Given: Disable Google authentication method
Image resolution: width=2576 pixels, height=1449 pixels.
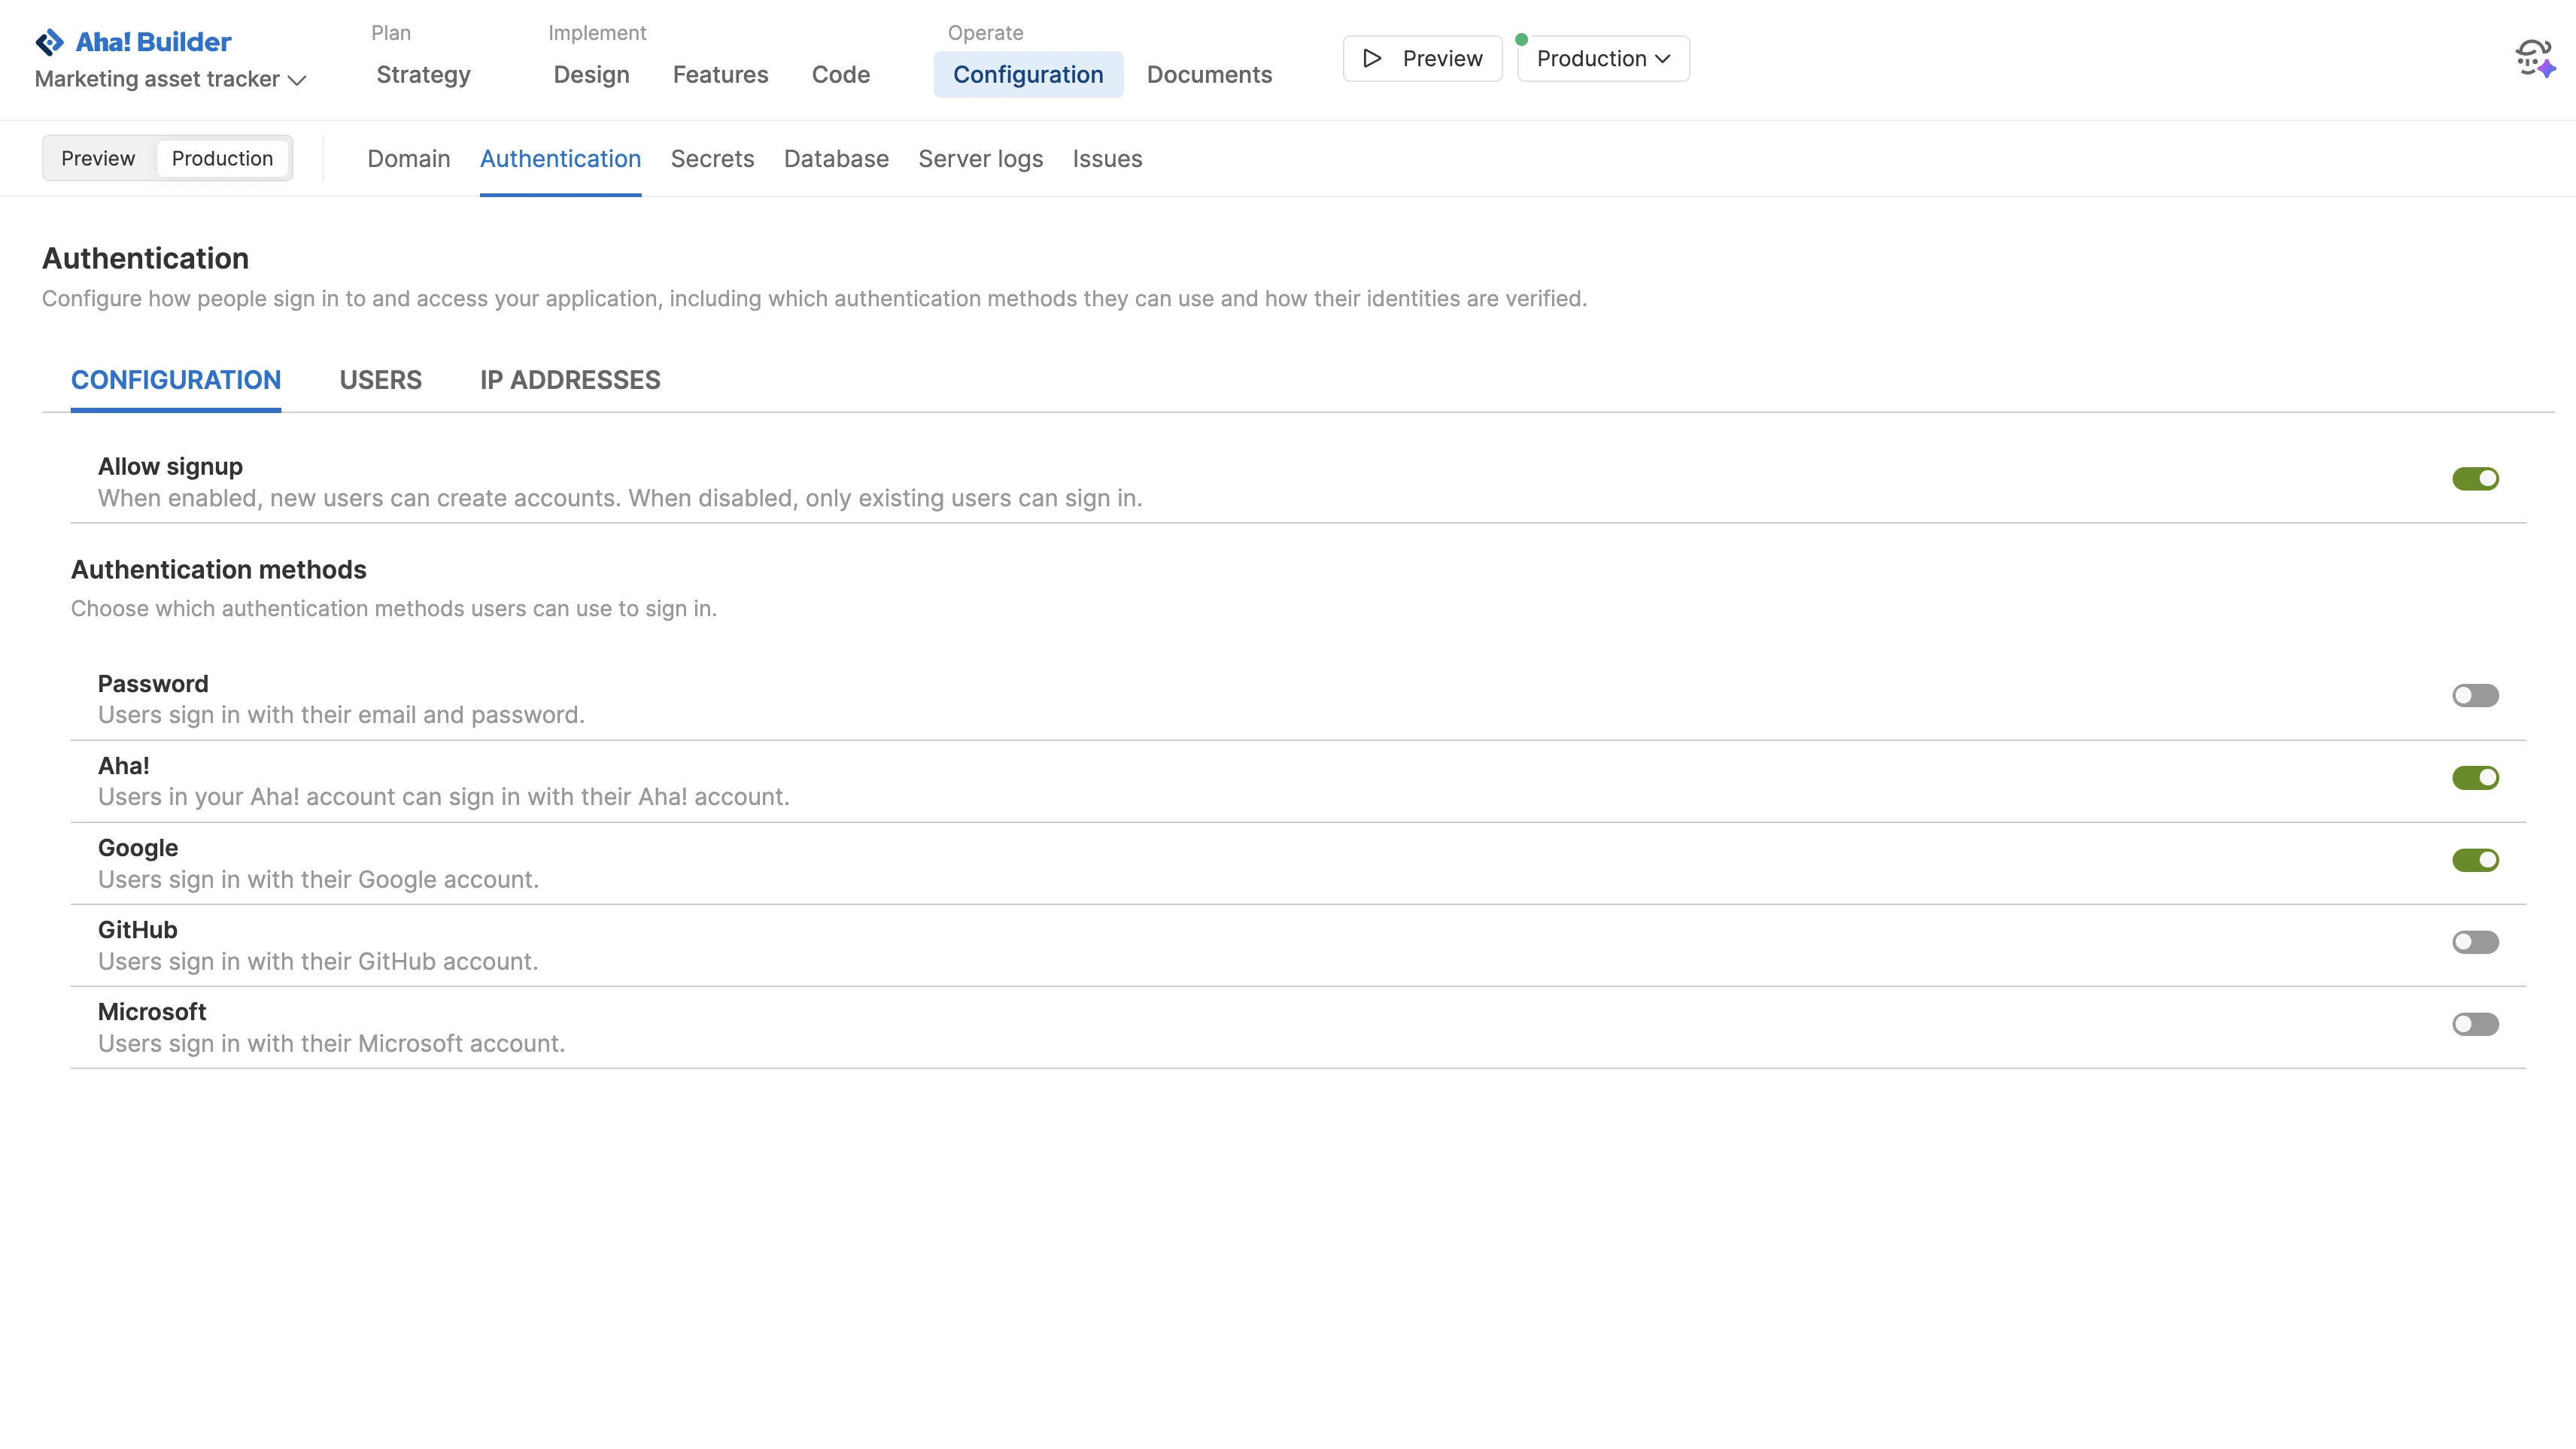Looking at the screenshot, I should (x=2475, y=860).
